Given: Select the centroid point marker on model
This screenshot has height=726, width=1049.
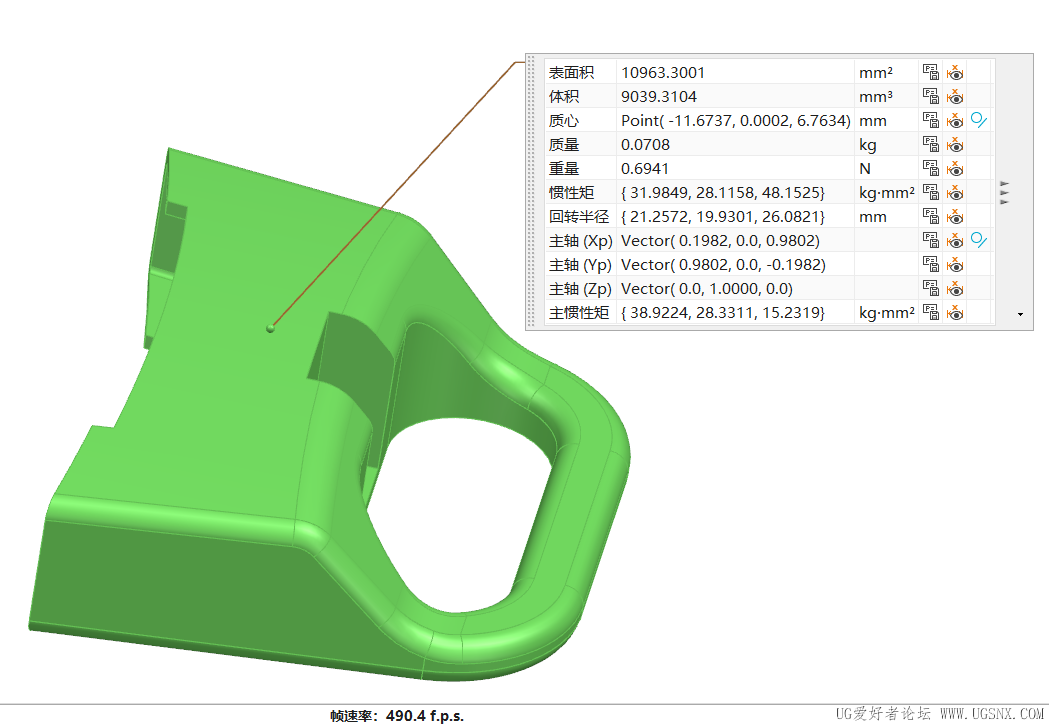Looking at the screenshot, I should tap(270, 328).
